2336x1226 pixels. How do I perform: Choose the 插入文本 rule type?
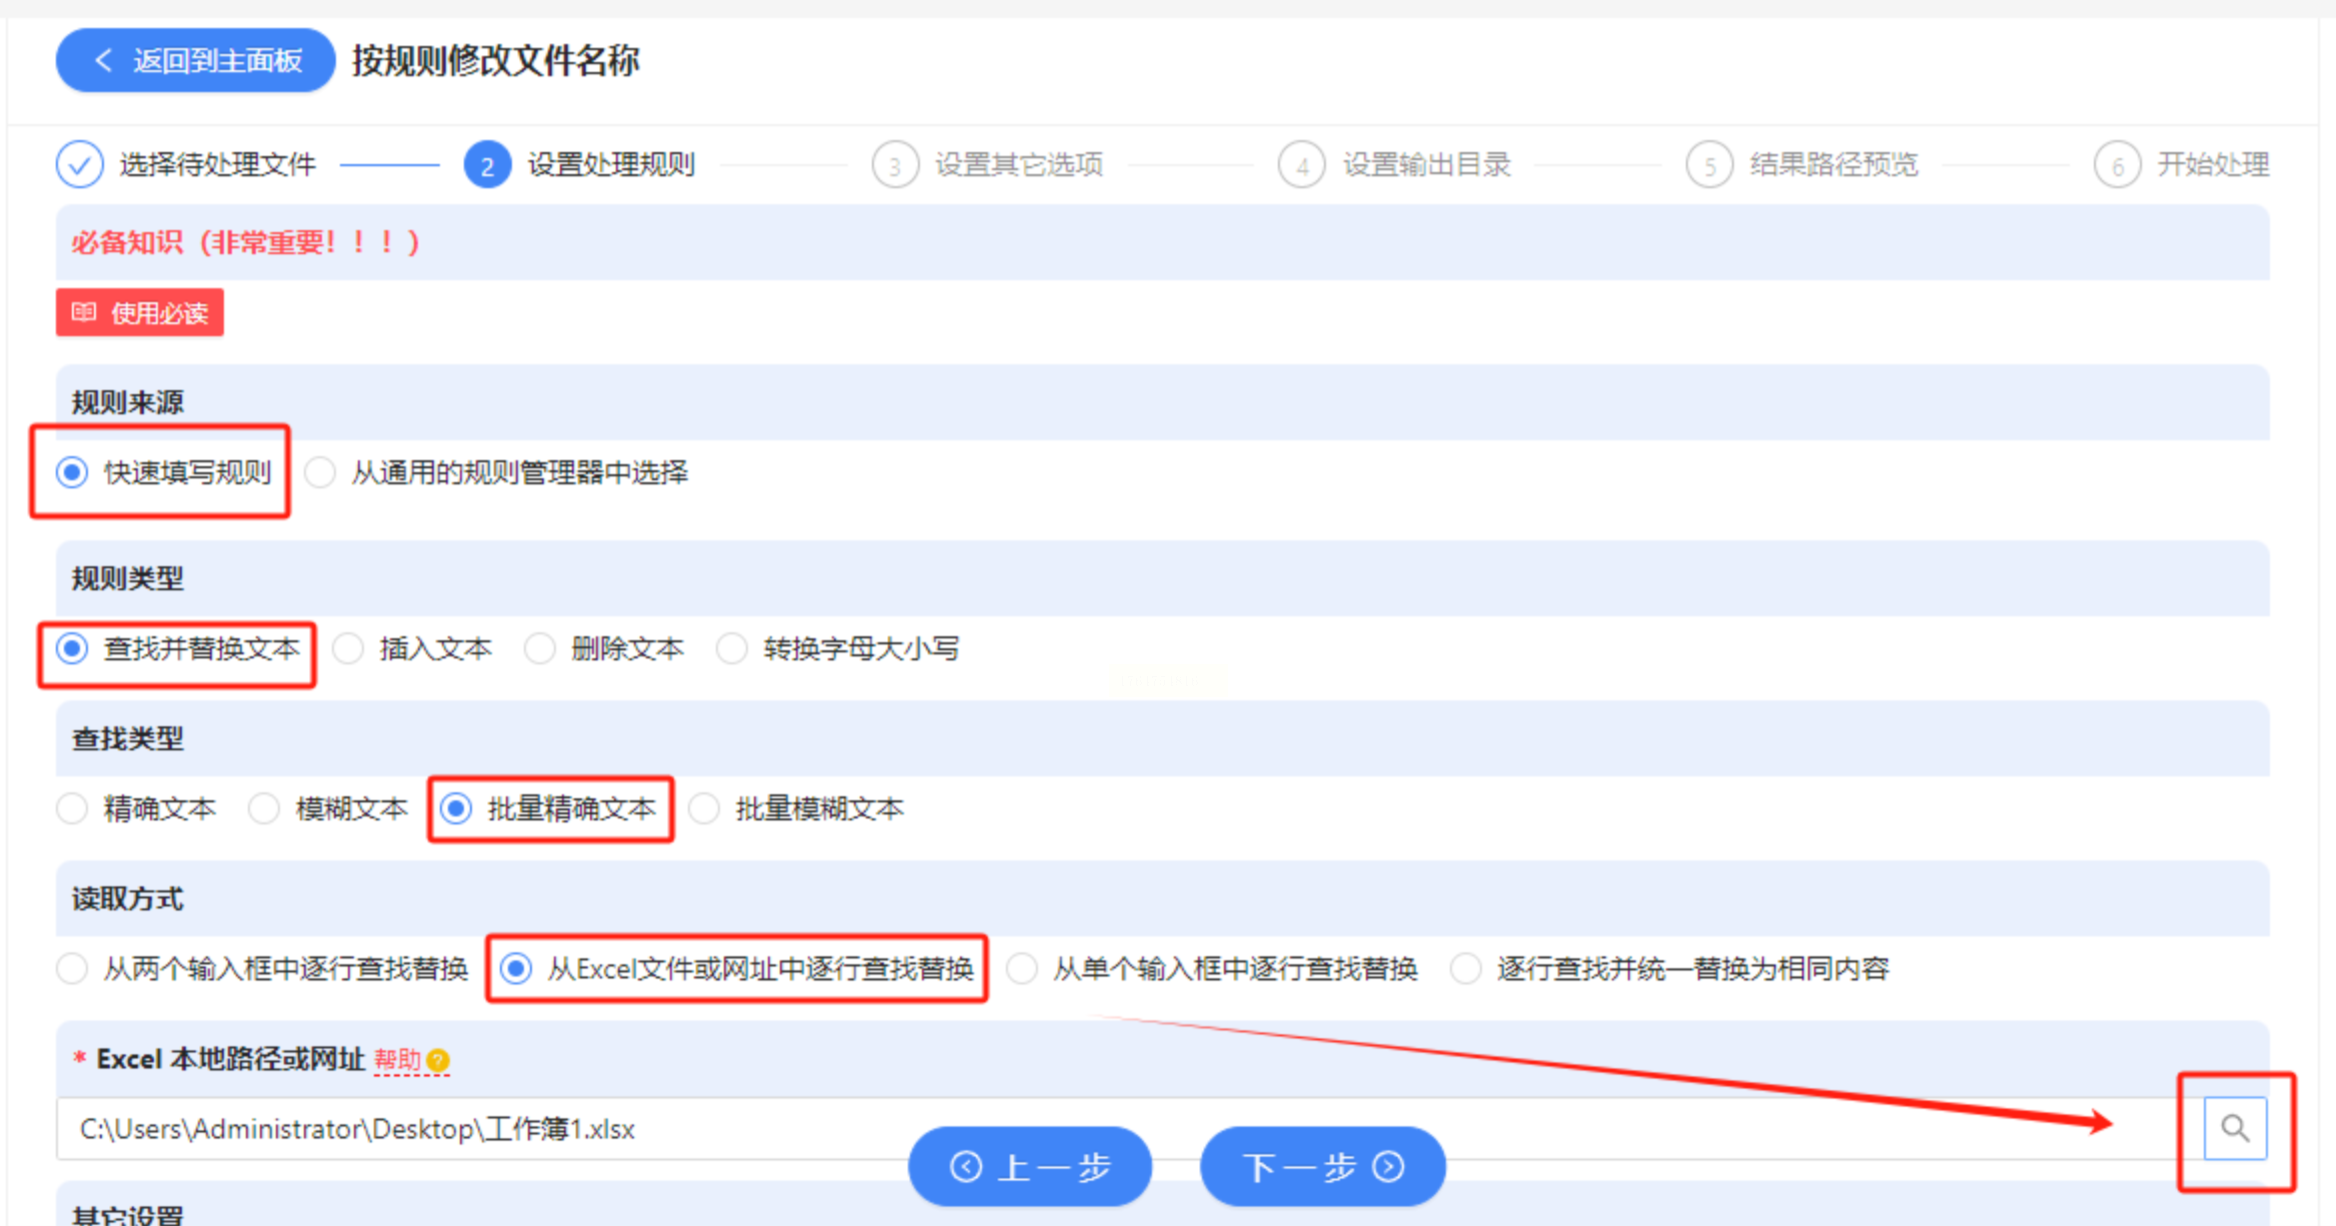(x=348, y=649)
